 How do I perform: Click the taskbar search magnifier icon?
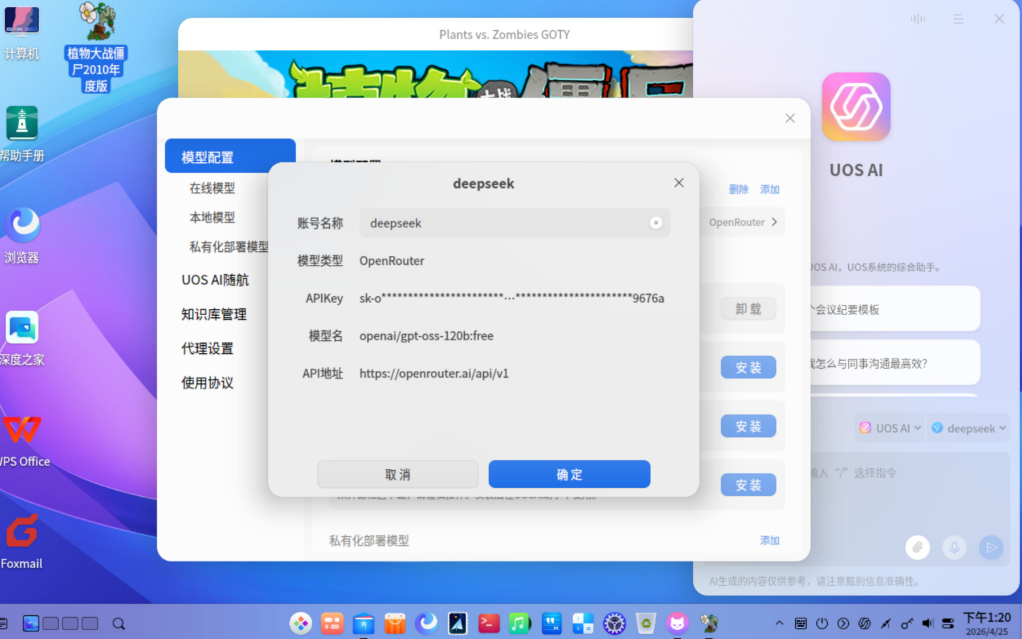118,623
